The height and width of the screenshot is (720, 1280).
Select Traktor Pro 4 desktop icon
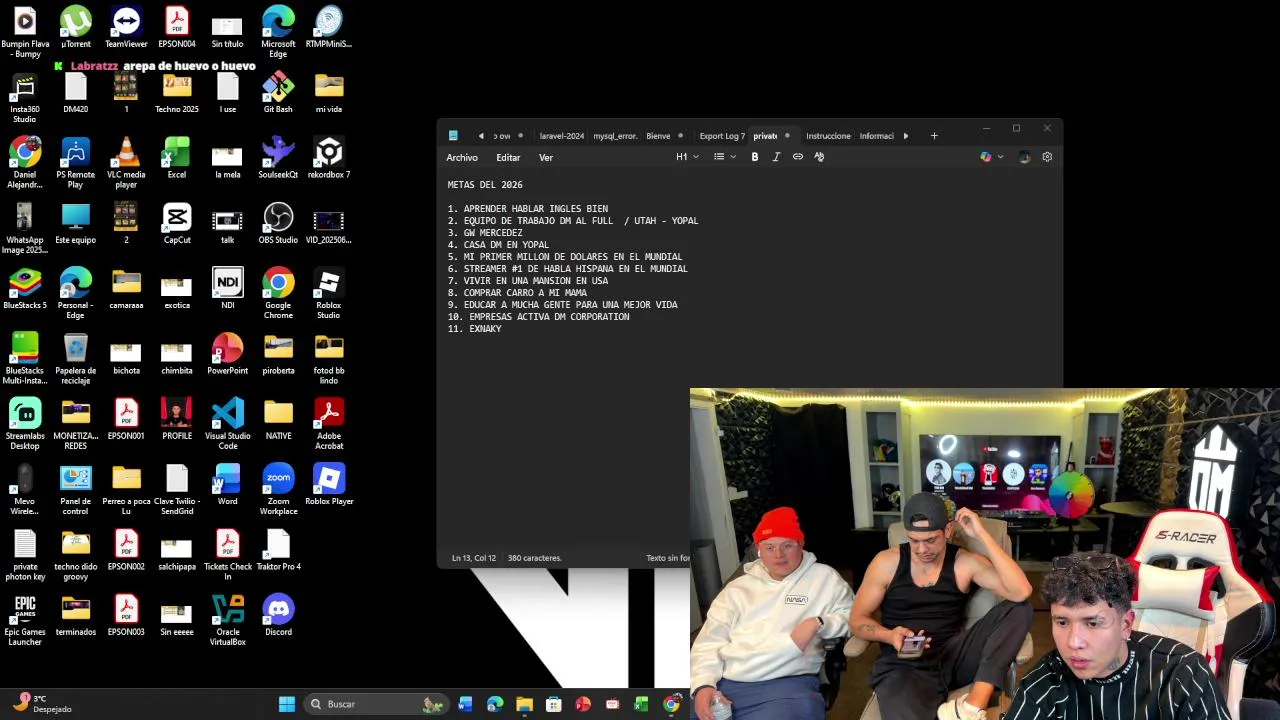(278, 550)
